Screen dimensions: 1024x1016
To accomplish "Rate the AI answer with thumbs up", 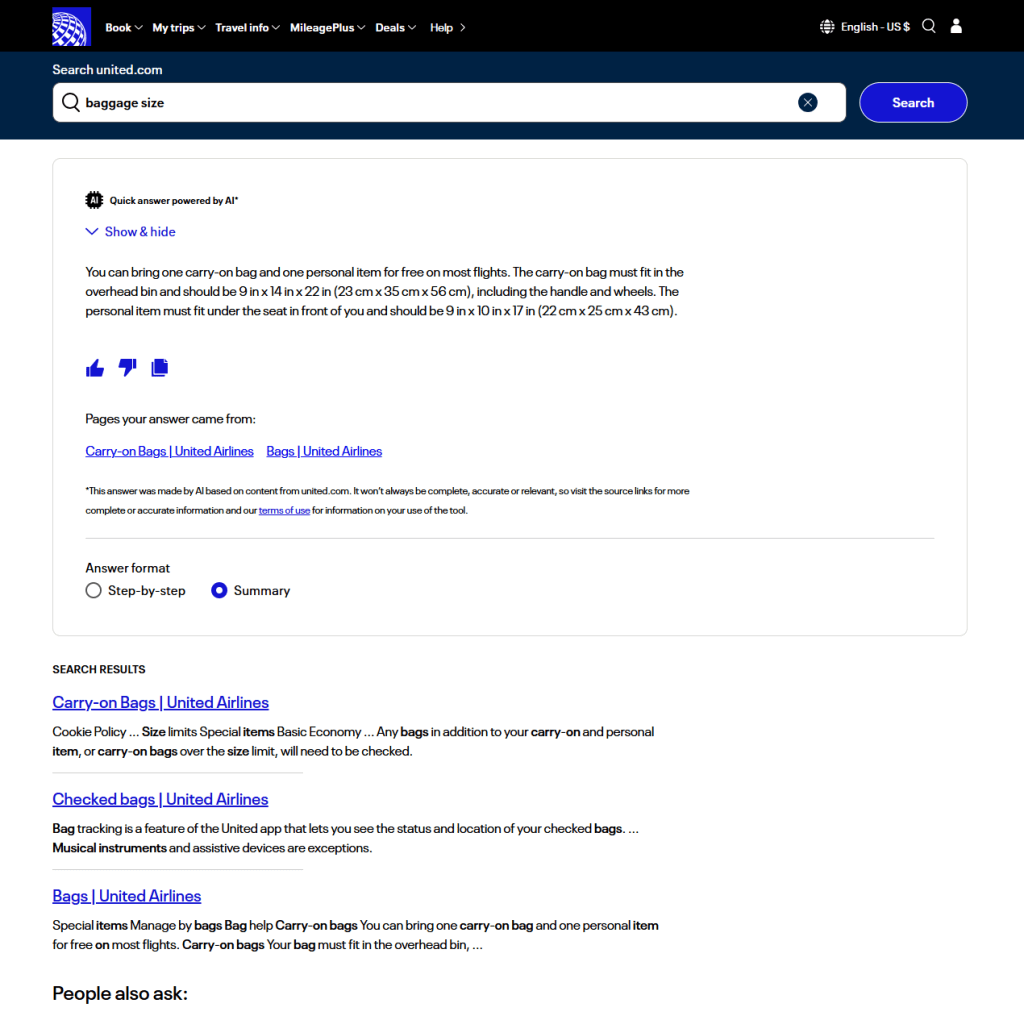I will point(94,367).
